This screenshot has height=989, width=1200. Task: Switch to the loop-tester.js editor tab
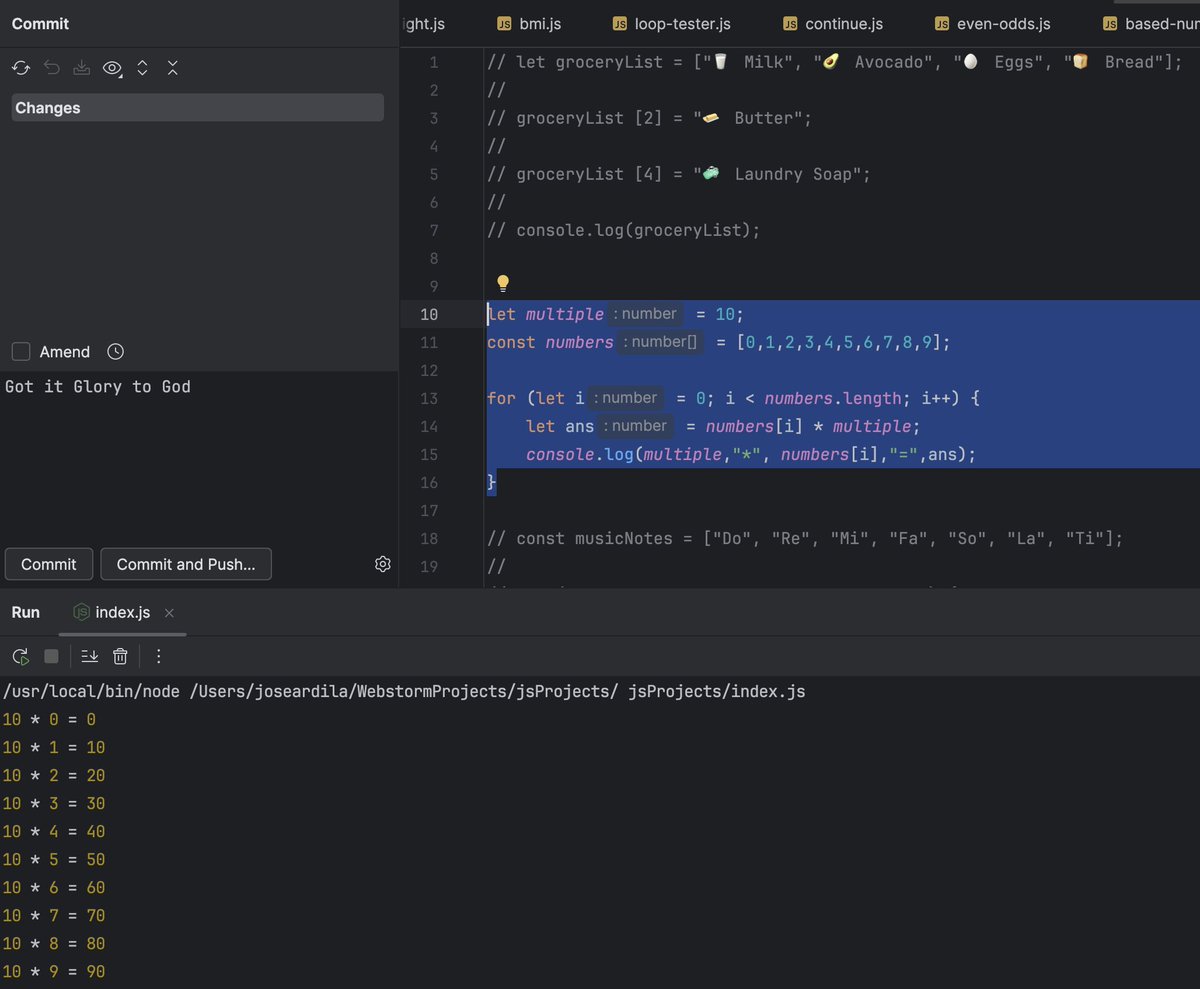tap(671, 23)
